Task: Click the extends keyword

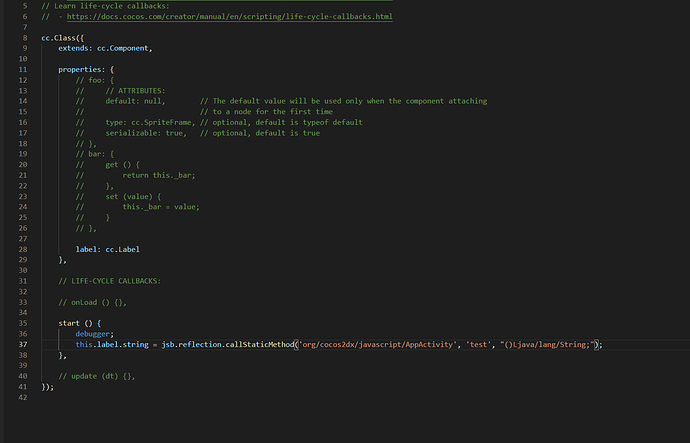Action: (74, 48)
